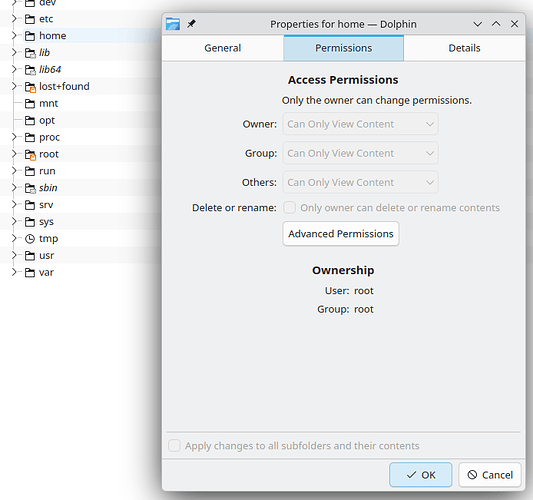Click the mnt folder icon
This screenshot has height=500, width=533.
coord(30,103)
